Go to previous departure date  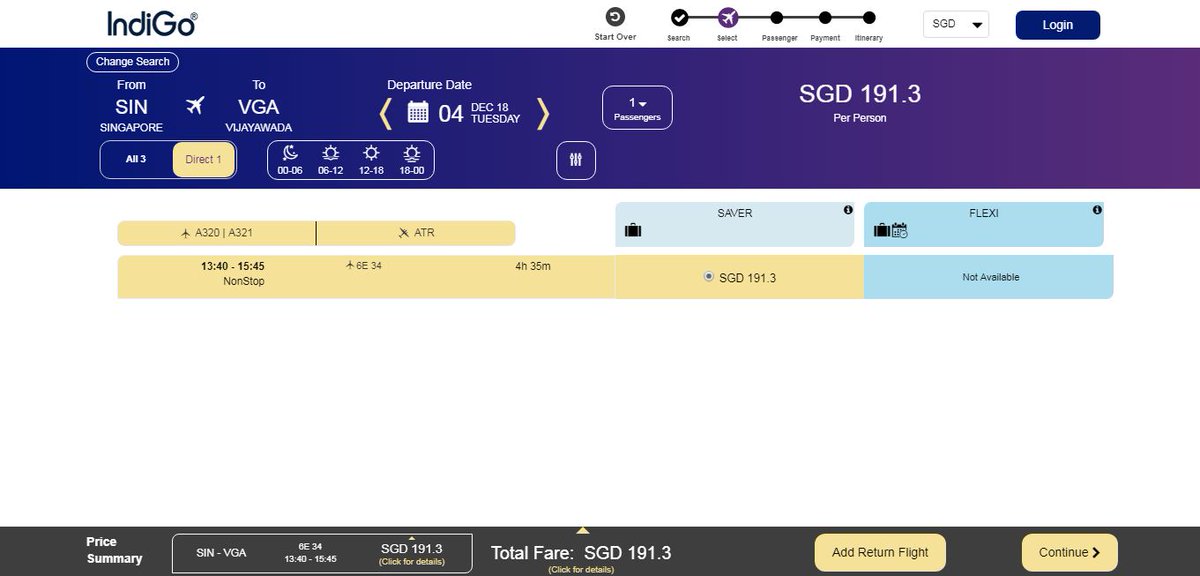point(386,113)
